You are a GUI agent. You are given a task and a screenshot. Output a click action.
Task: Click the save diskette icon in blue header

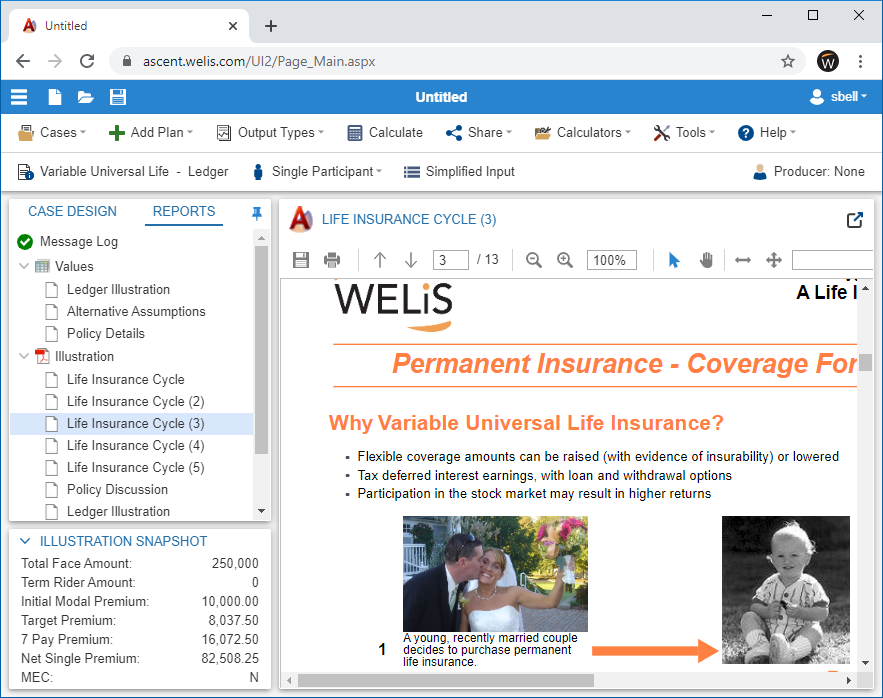[x=118, y=97]
